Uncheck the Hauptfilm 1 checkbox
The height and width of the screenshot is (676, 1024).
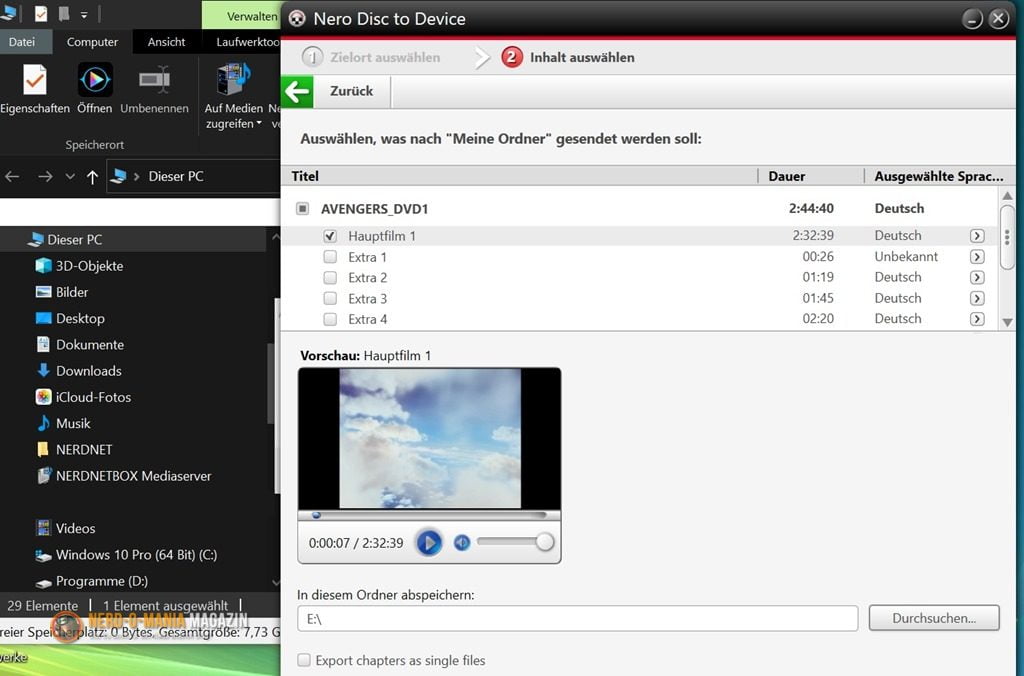(x=330, y=236)
